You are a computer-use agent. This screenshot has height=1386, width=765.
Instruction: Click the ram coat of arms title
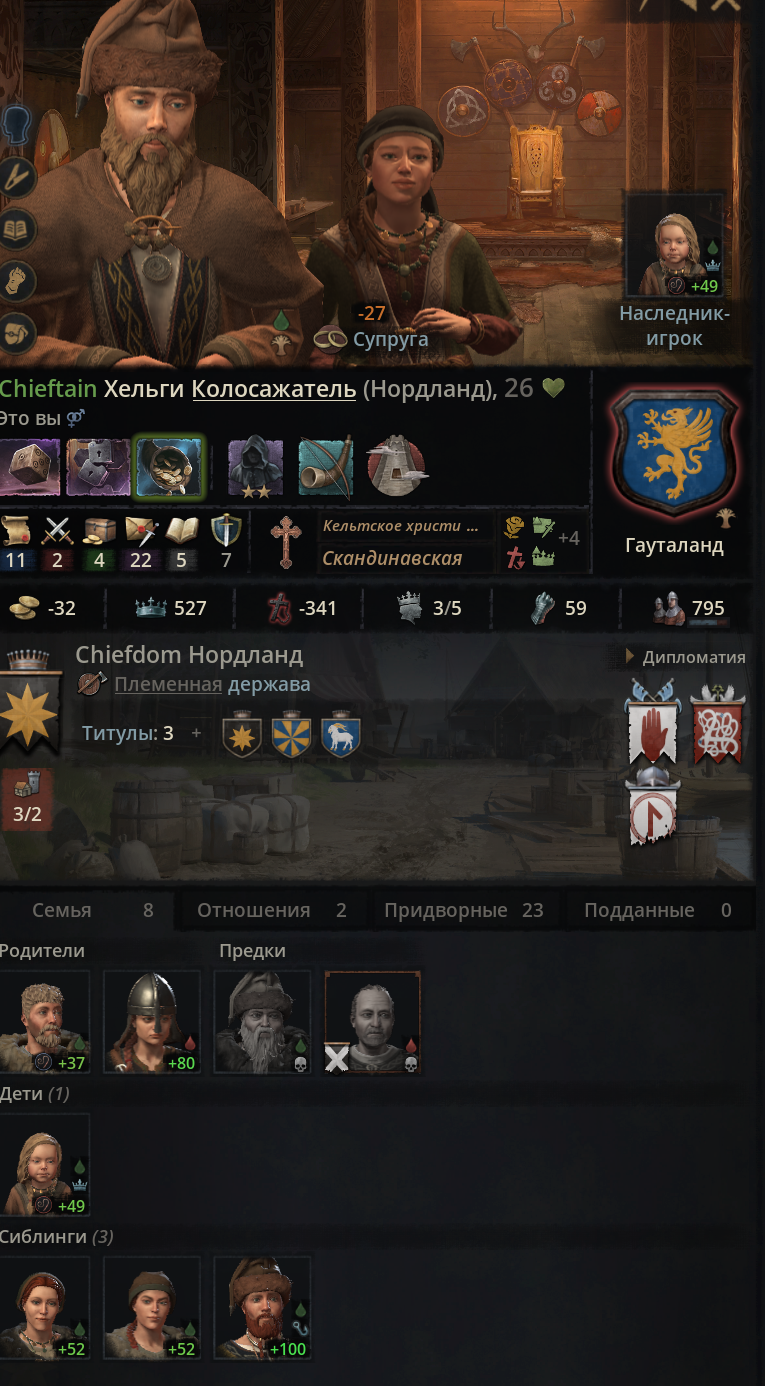341,735
